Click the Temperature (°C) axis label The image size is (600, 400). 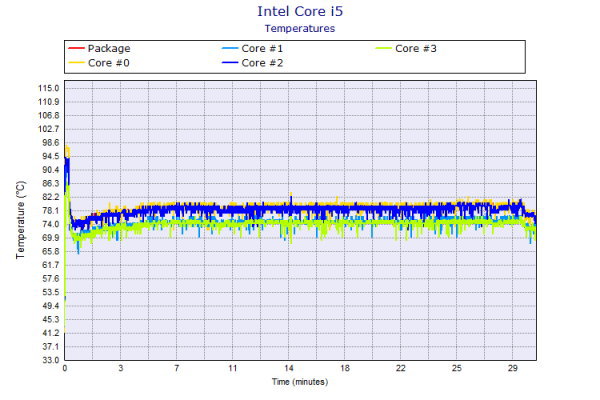[20, 220]
